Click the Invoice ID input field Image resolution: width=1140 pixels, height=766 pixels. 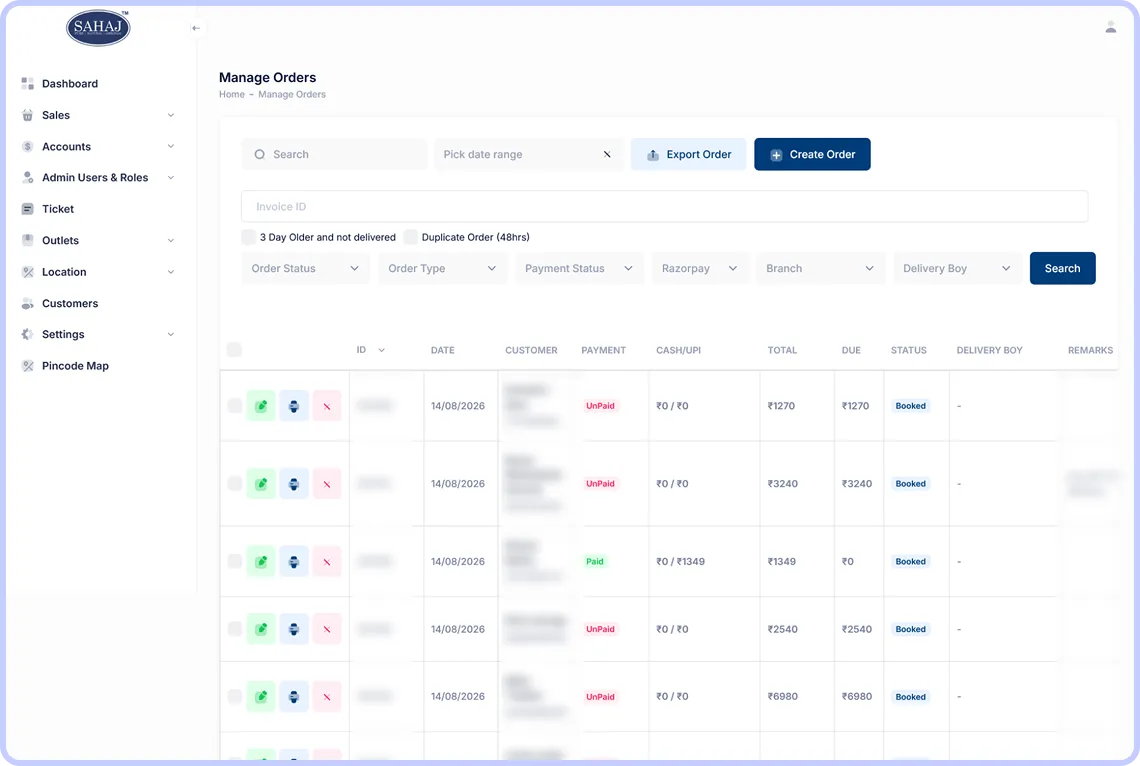tap(665, 206)
